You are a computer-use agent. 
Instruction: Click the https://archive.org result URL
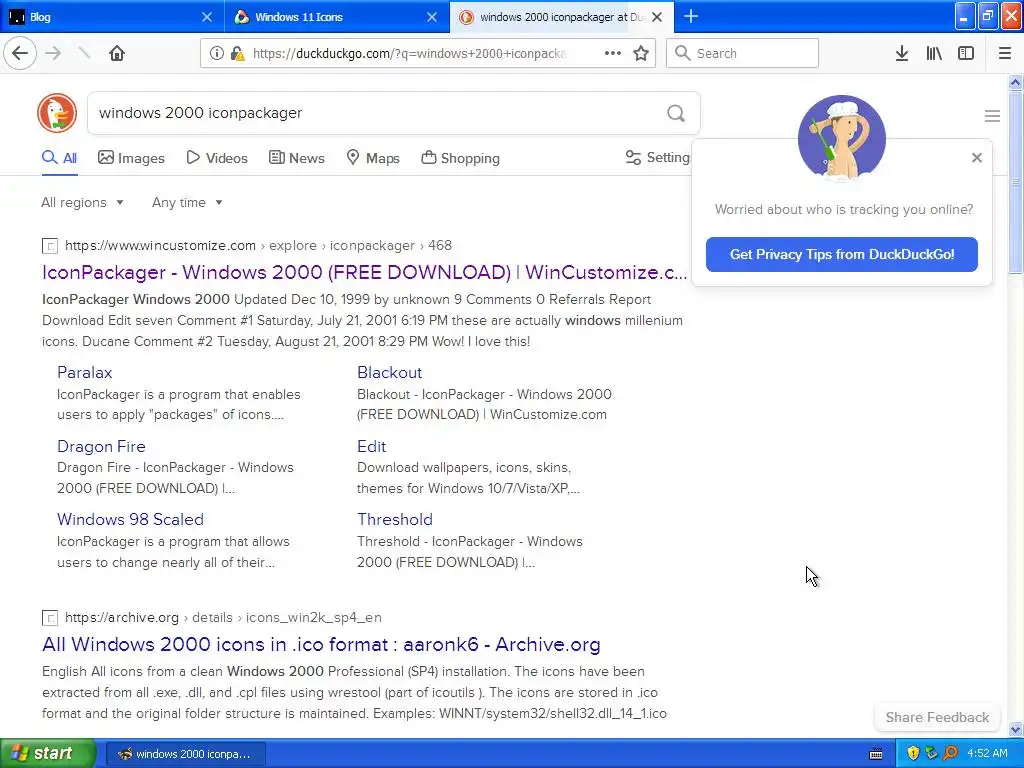121,617
